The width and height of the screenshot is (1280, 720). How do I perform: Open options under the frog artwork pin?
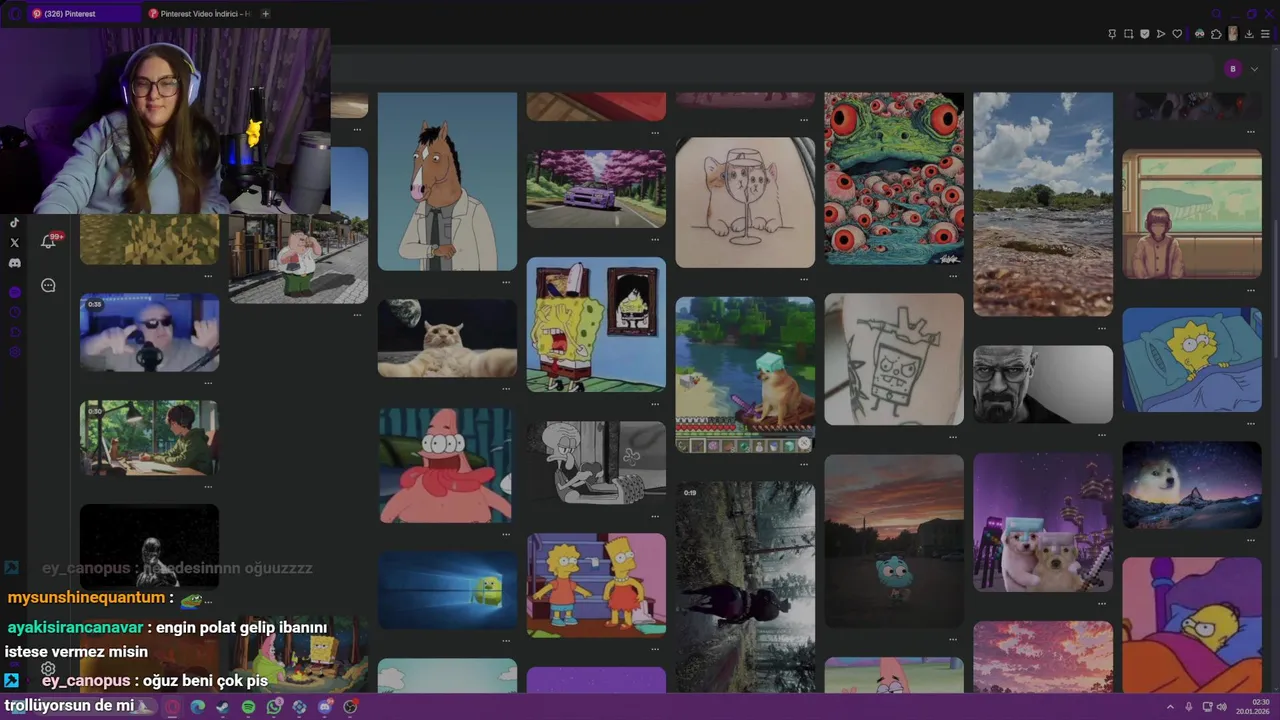[x=952, y=275]
